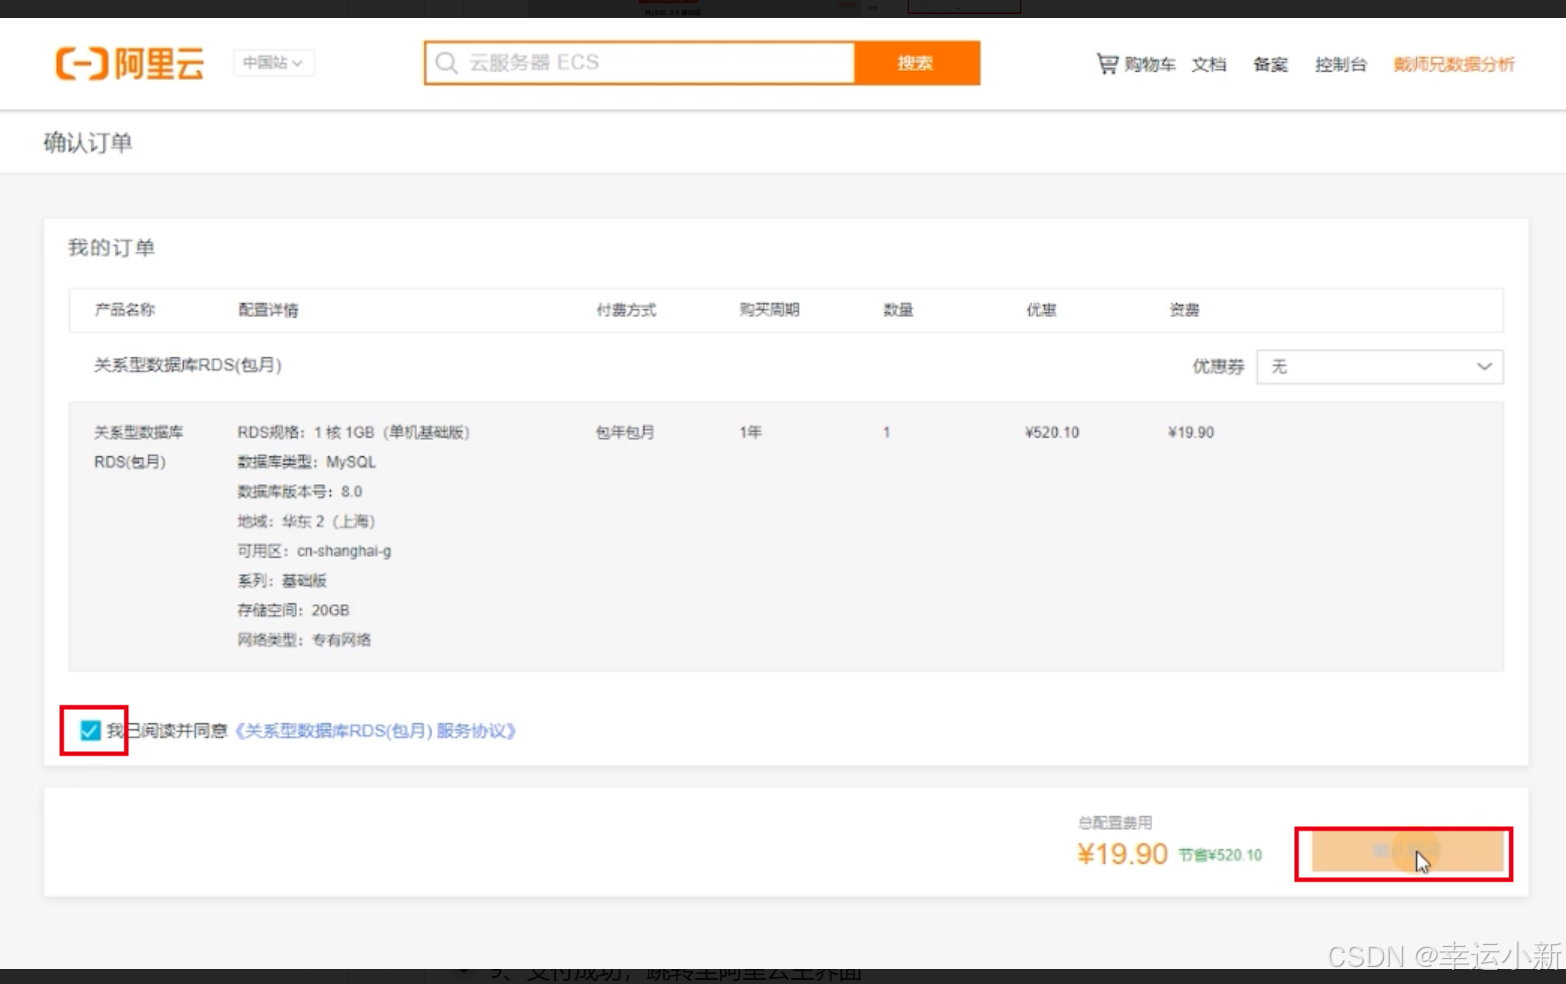The width and height of the screenshot is (1566, 984).
Task: Select the ¥19.90 total price text
Action: [1122, 854]
